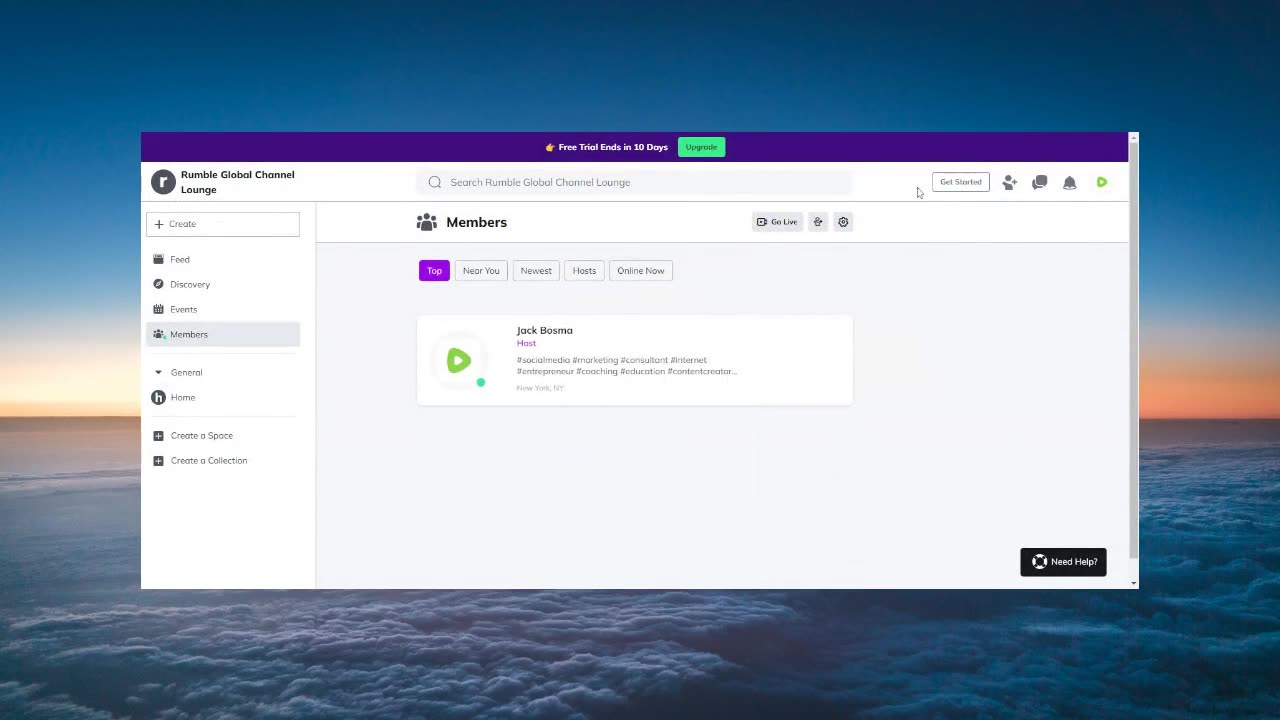Screen dimensions: 1280x720
Task: Click the Home space h icon
Action: click(x=158, y=397)
